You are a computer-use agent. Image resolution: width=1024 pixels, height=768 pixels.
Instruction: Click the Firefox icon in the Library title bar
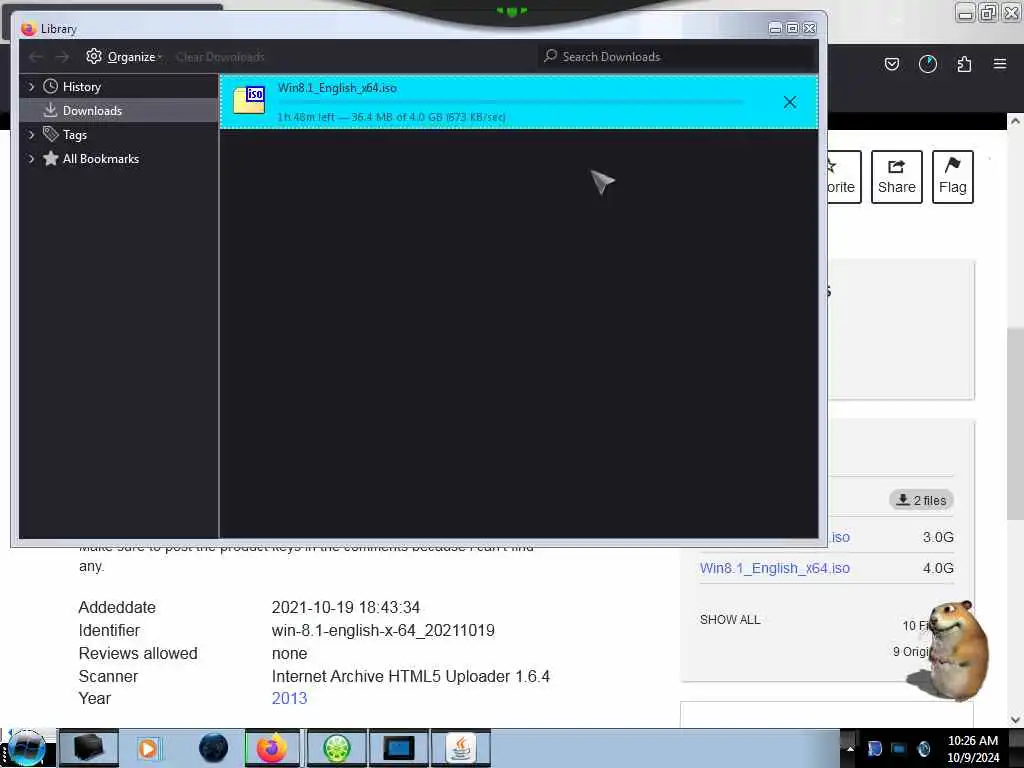[x=28, y=29]
